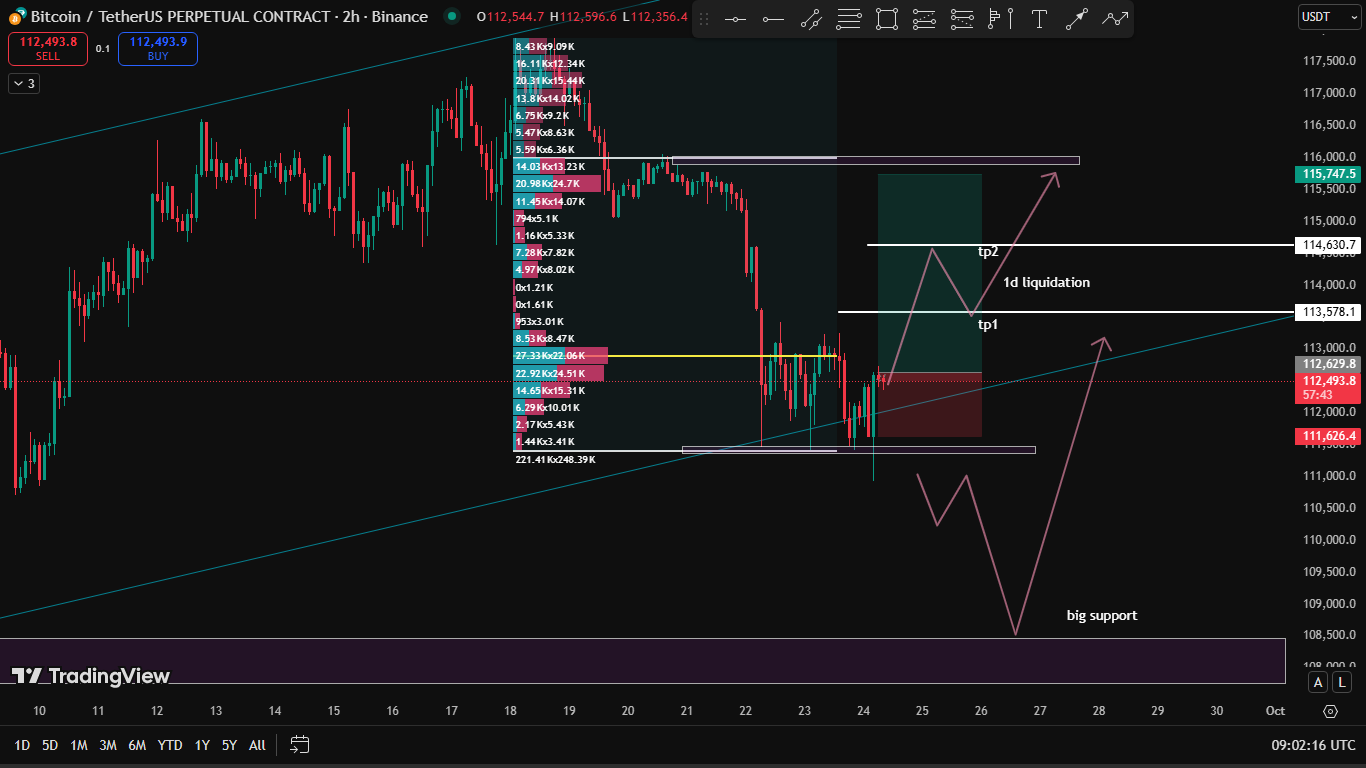The width and height of the screenshot is (1366, 768).
Task: Click the green market status indicator
Action: (x=452, y=16)
